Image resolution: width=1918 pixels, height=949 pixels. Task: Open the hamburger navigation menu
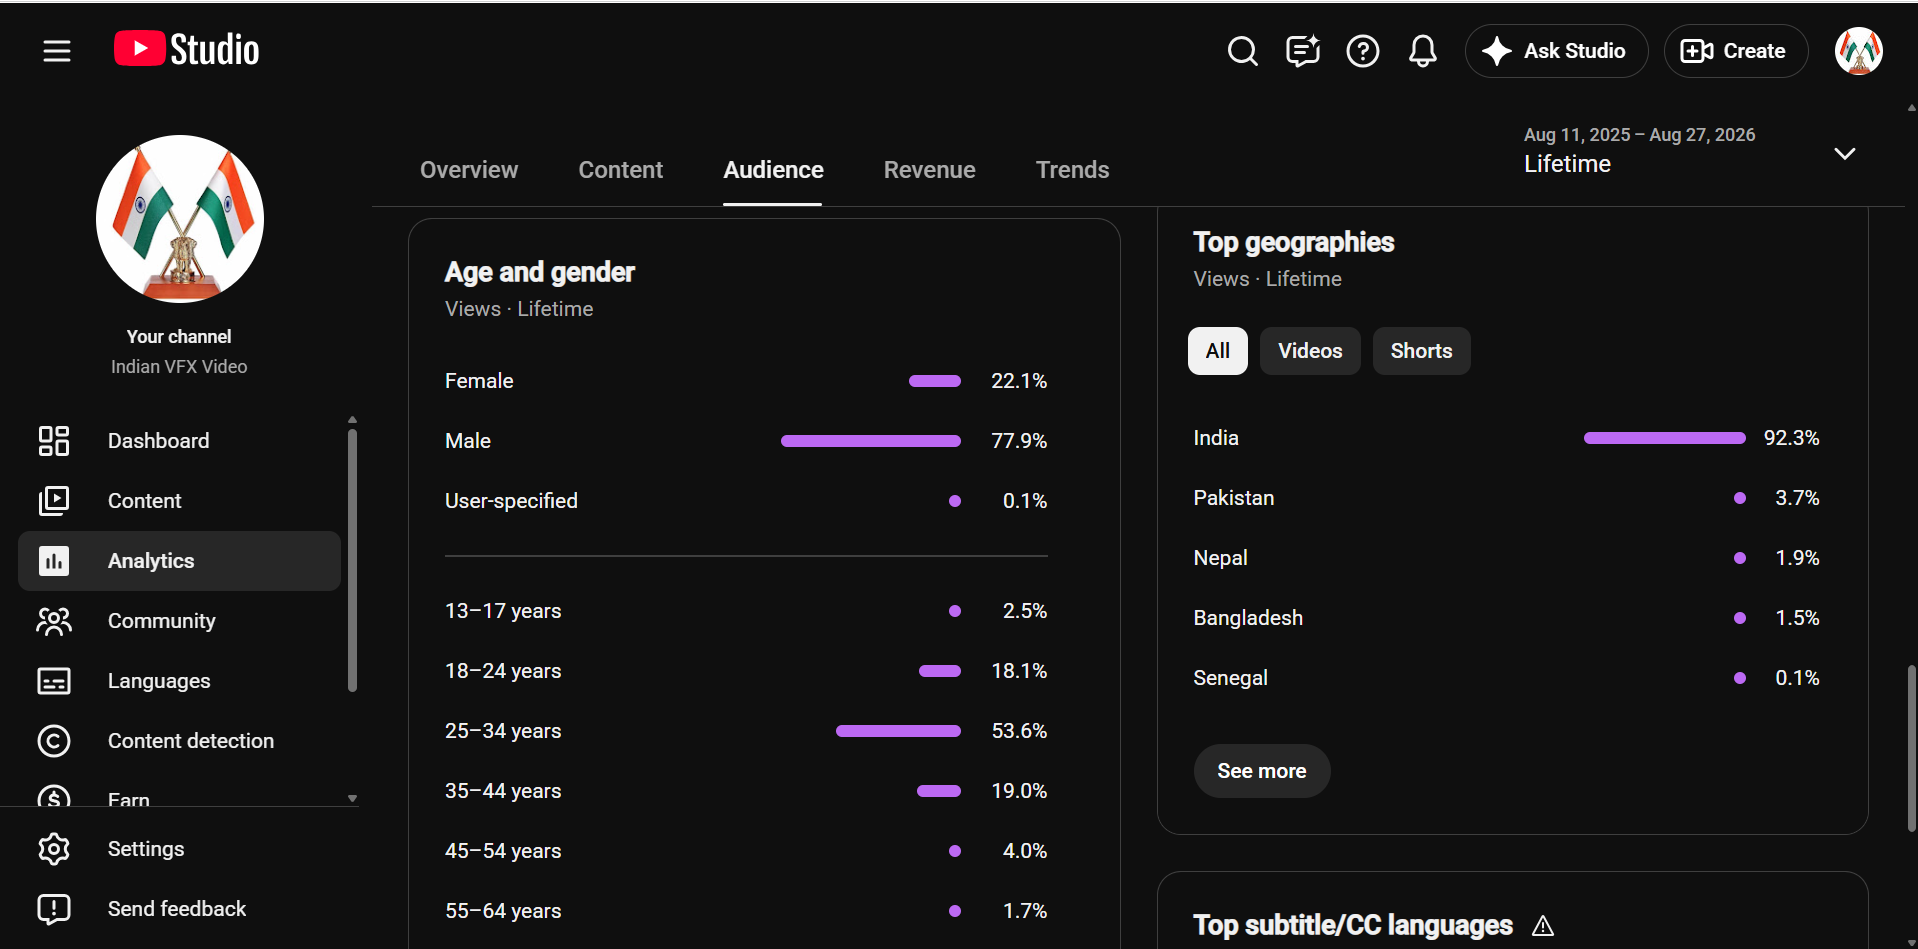pyautogui.click(x=57, y=51)
